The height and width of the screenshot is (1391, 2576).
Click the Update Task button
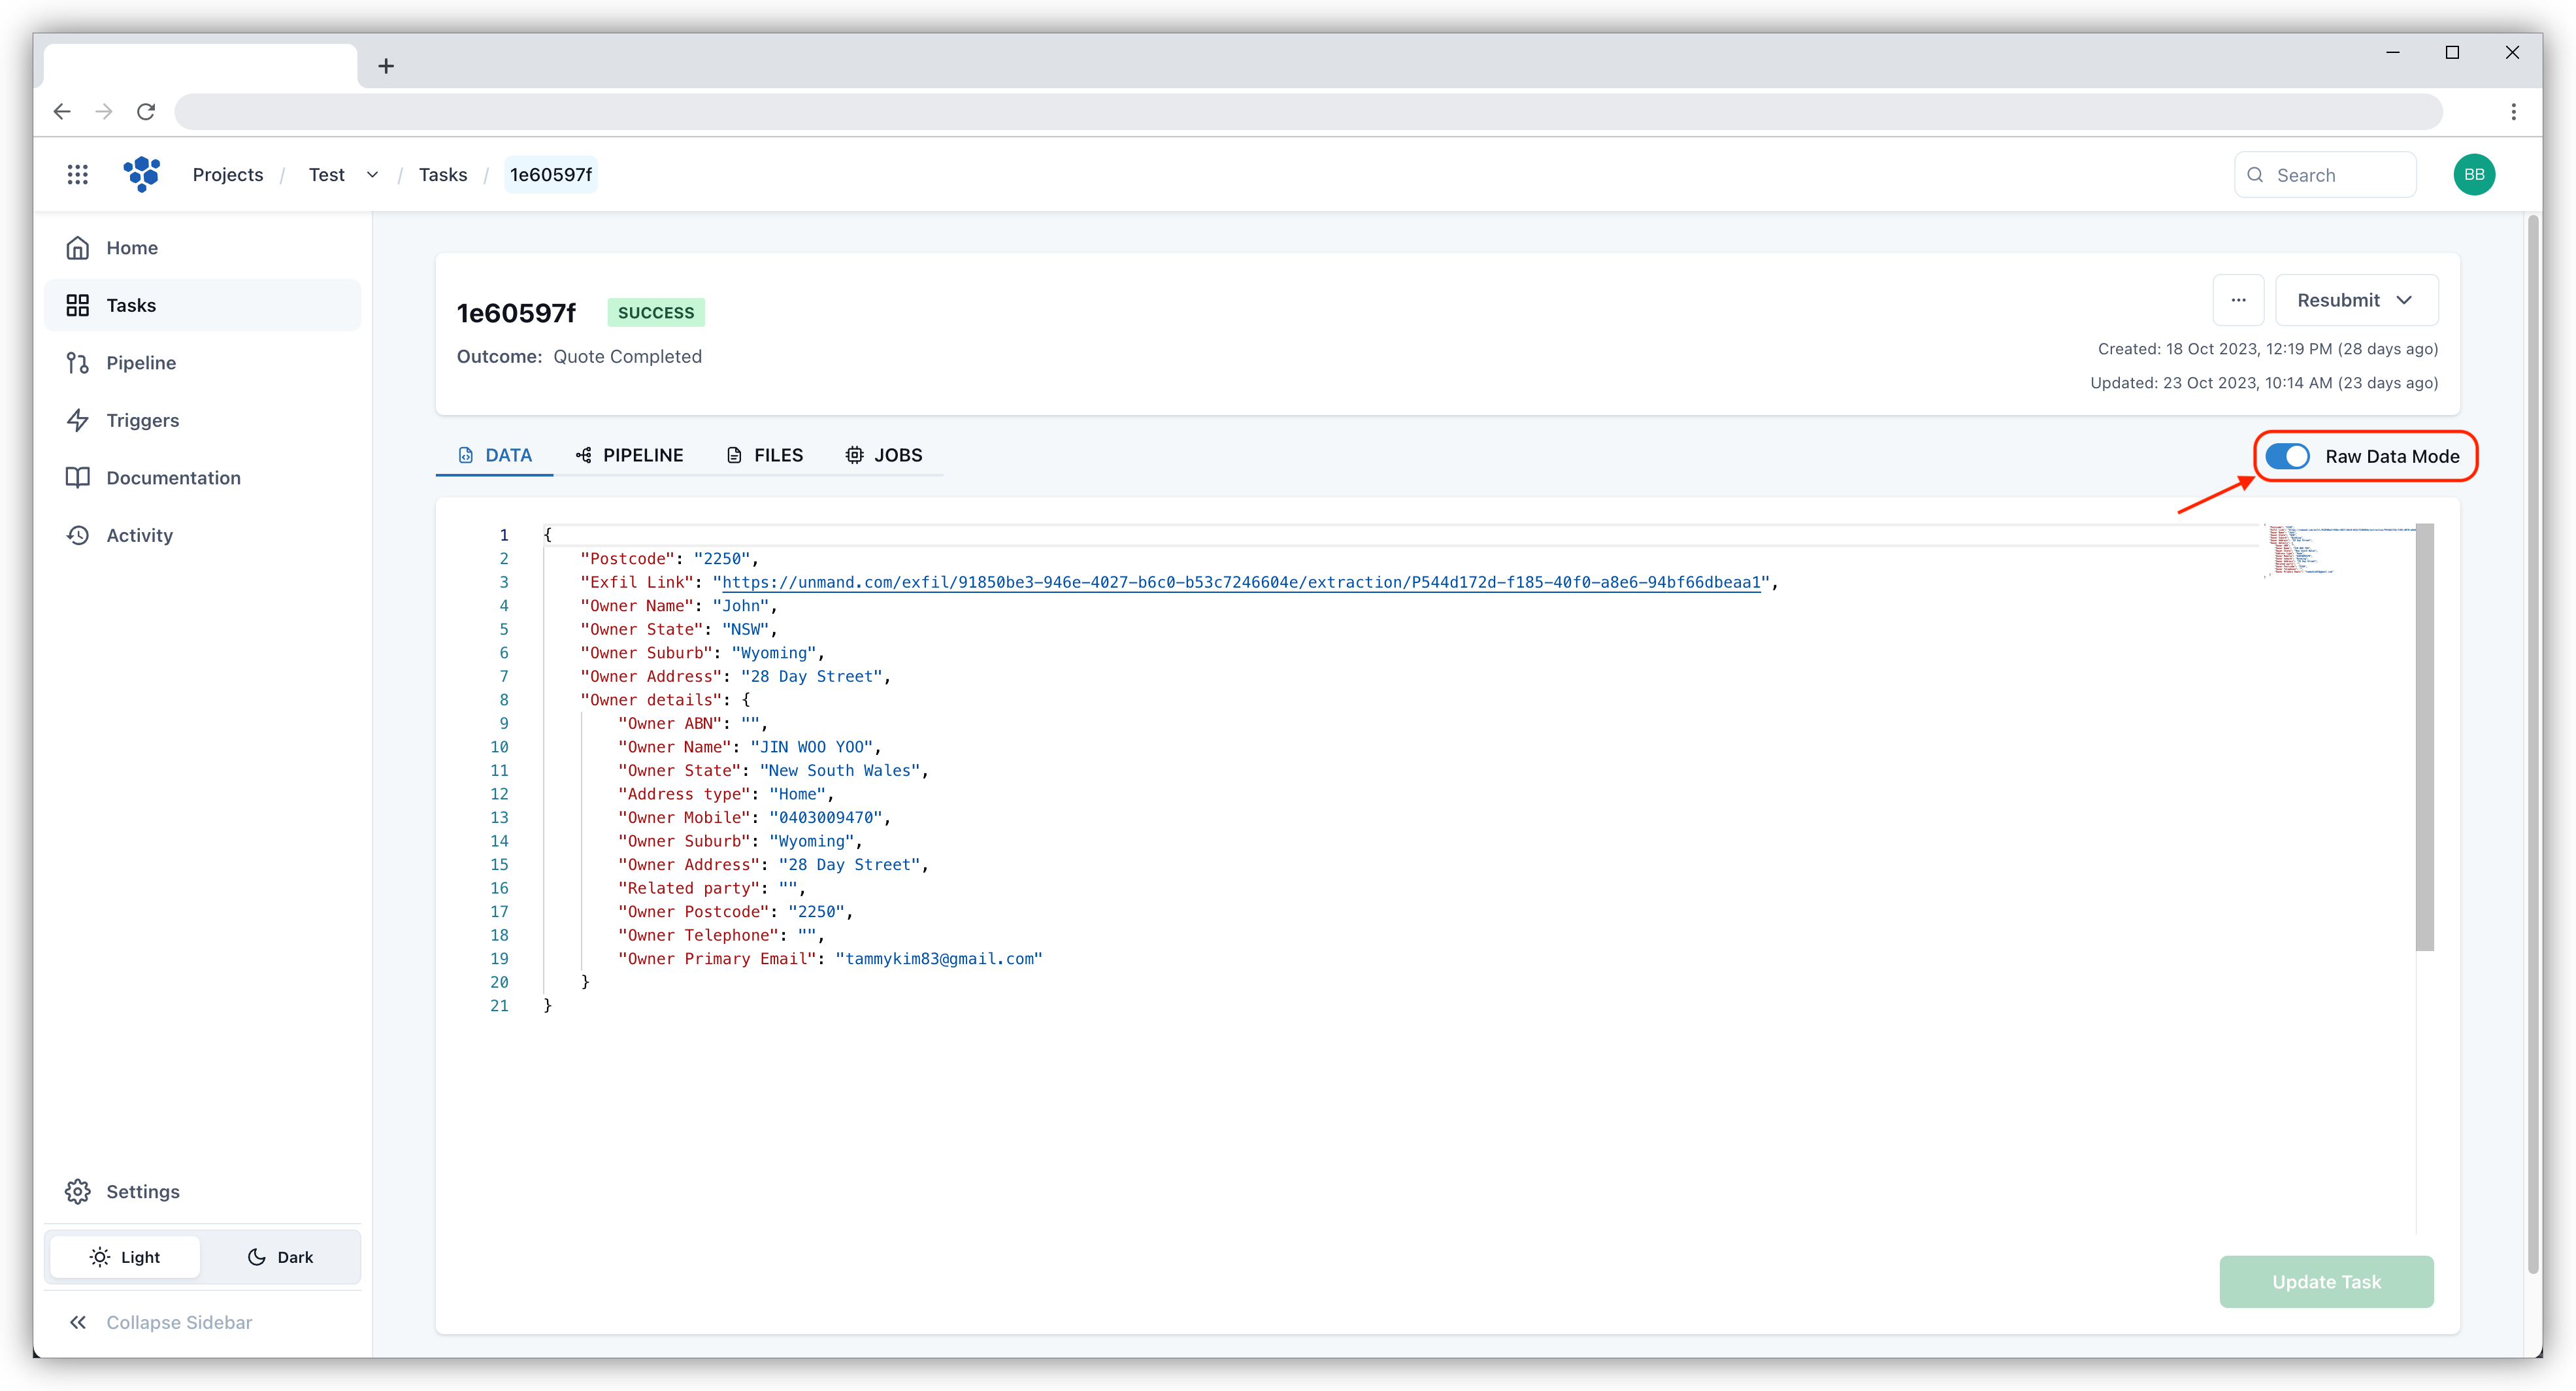[2326, 1282]
